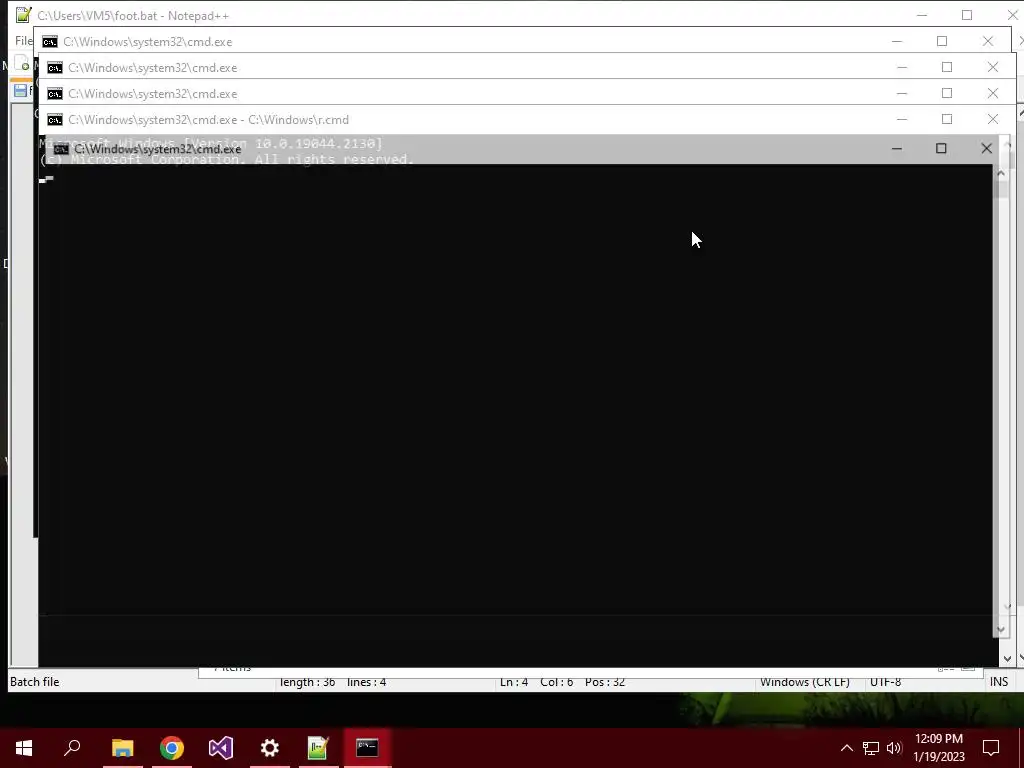The image size is (1024, 768).
Task: Open the clock showing 12:09 PM
Action: pos(938,748)
